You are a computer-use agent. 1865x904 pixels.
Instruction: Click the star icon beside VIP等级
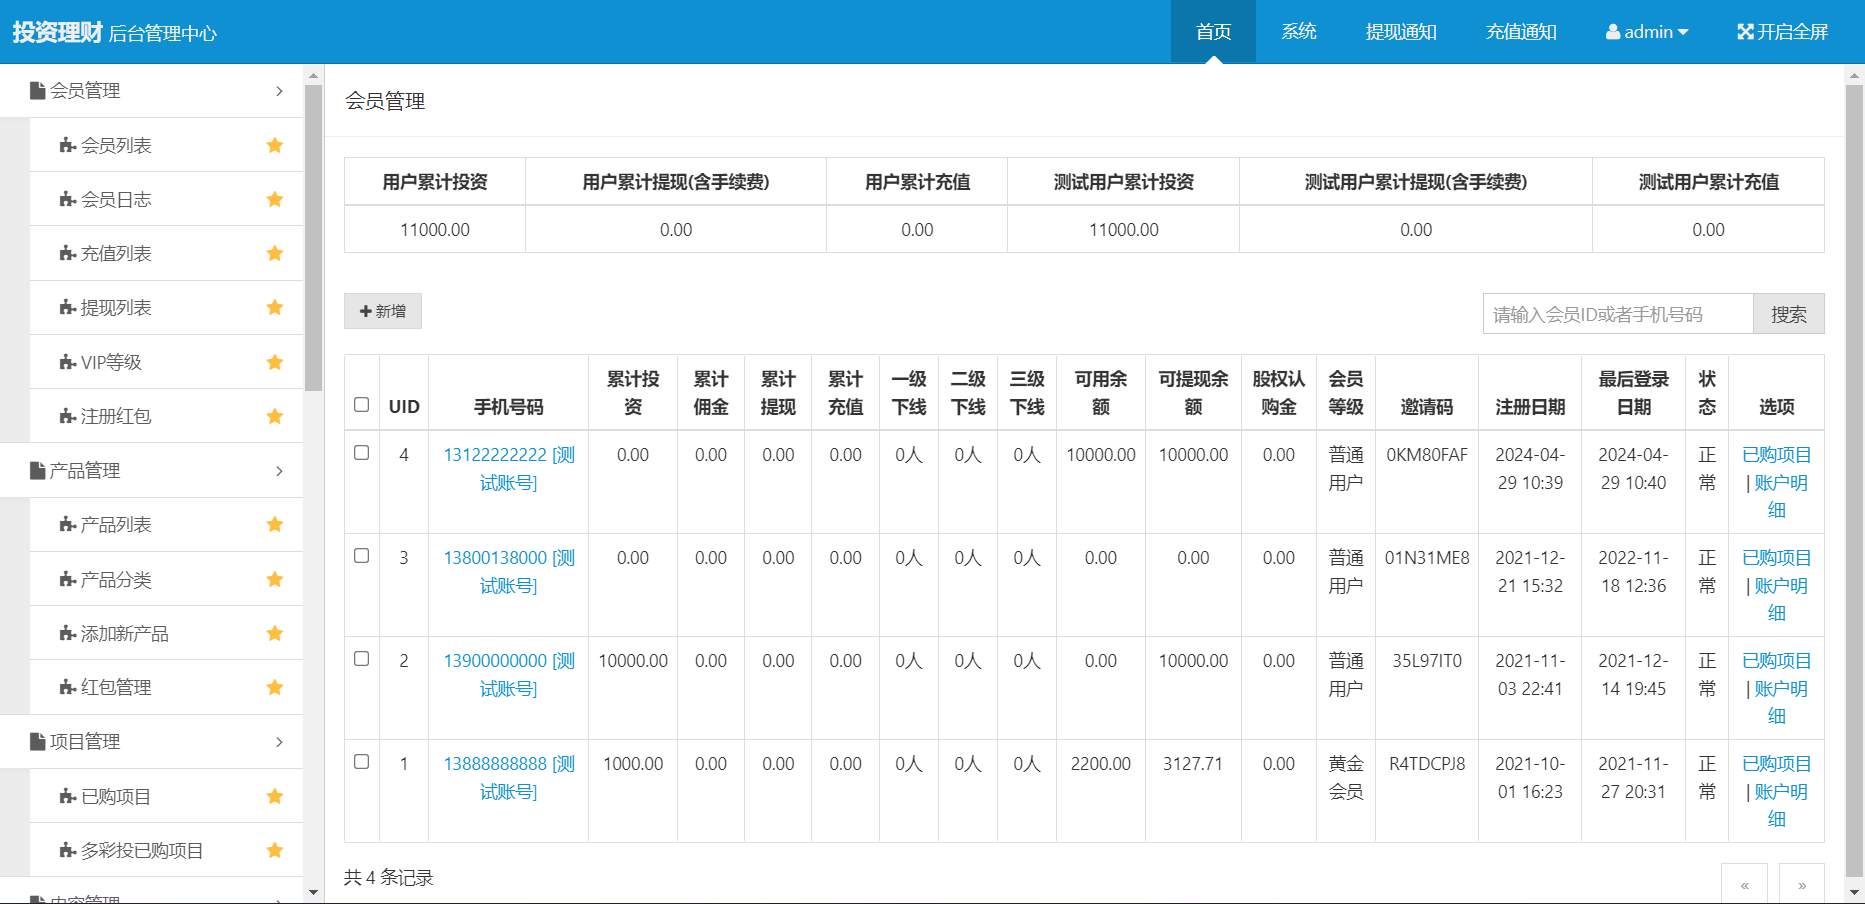275,362
